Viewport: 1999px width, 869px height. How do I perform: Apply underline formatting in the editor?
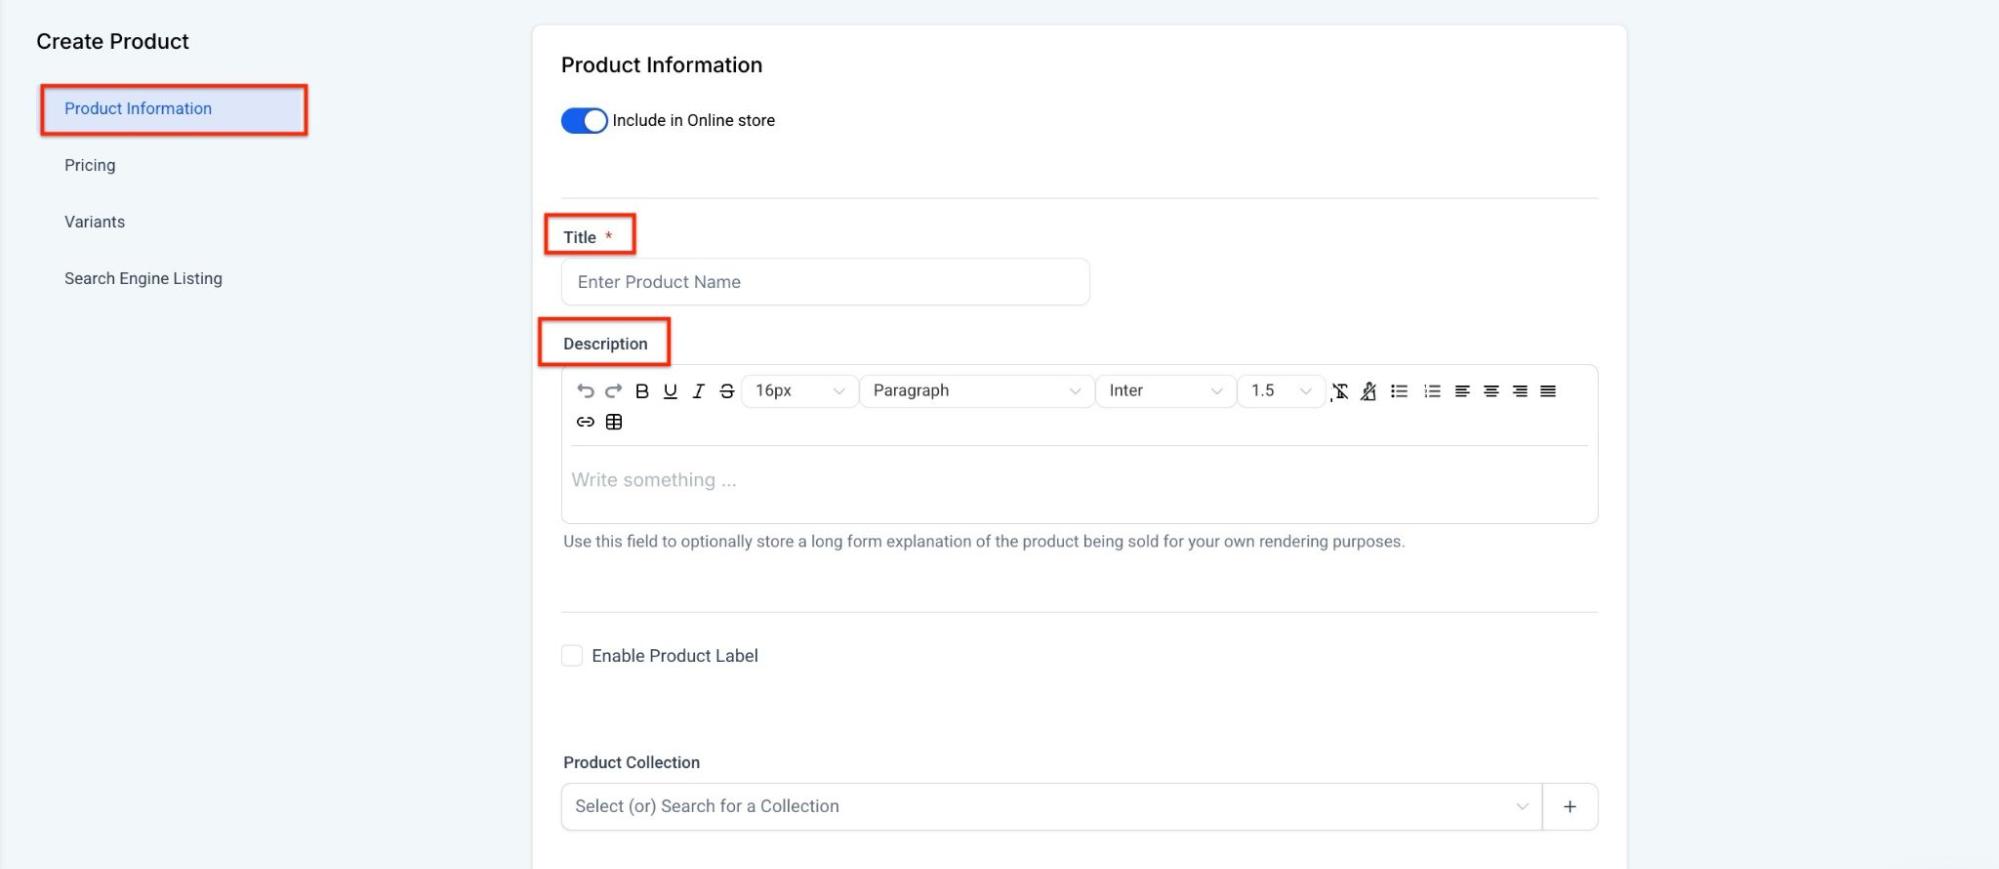pyautogui.click(x=670, y=391)
